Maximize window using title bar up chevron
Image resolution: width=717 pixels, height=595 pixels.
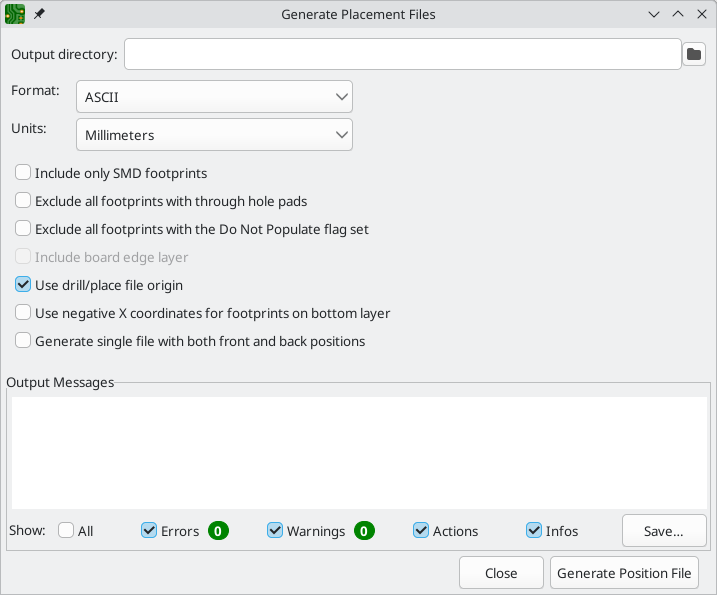(678, 14)
